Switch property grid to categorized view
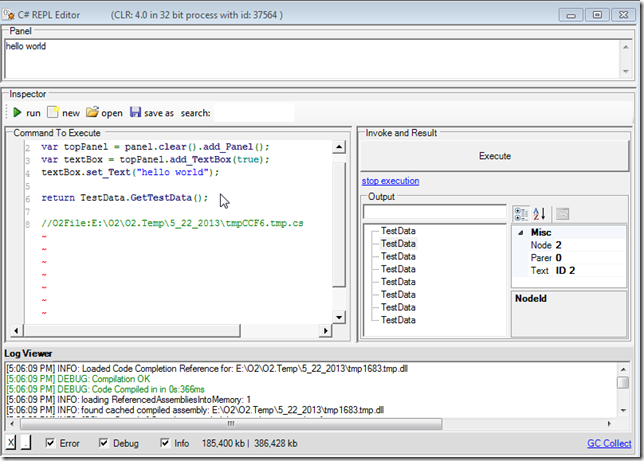Viewport: 644px width, 461px height. 521,214
